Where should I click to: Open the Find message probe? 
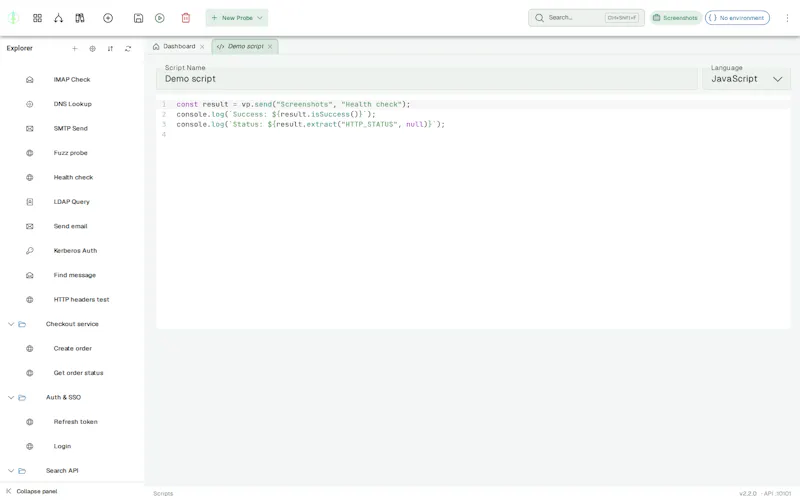tap(74, 276)
